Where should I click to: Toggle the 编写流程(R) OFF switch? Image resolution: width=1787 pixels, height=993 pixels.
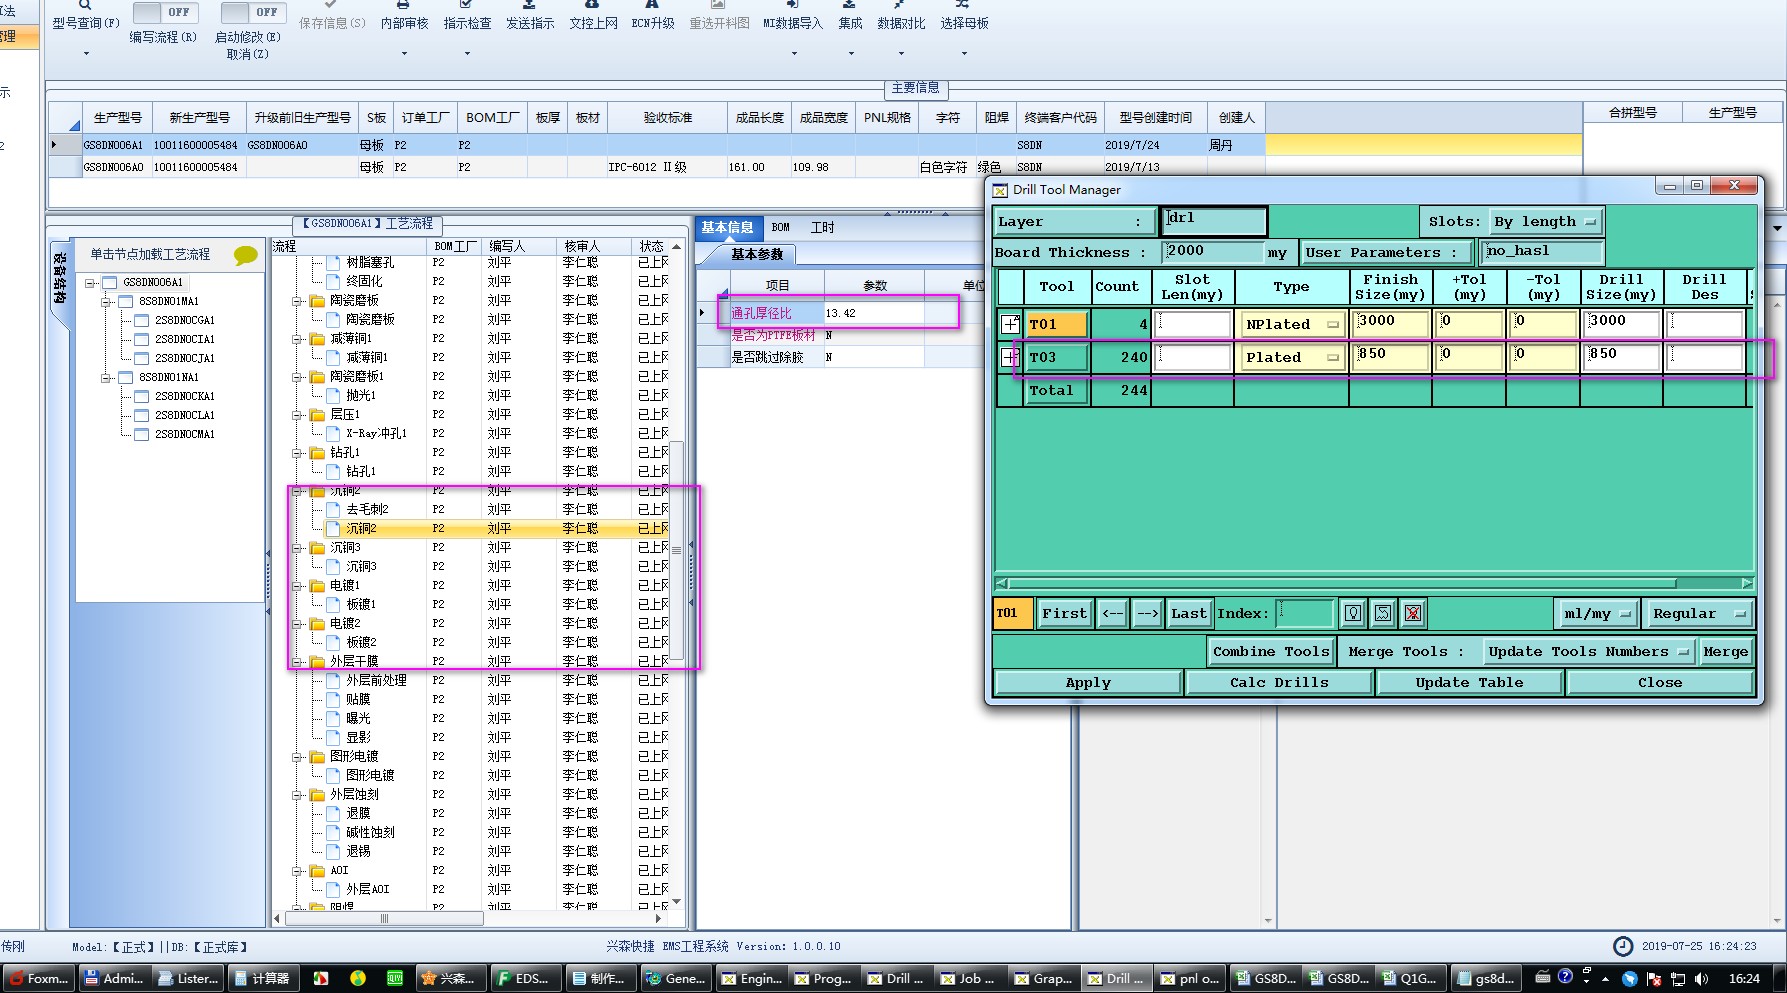165,12
